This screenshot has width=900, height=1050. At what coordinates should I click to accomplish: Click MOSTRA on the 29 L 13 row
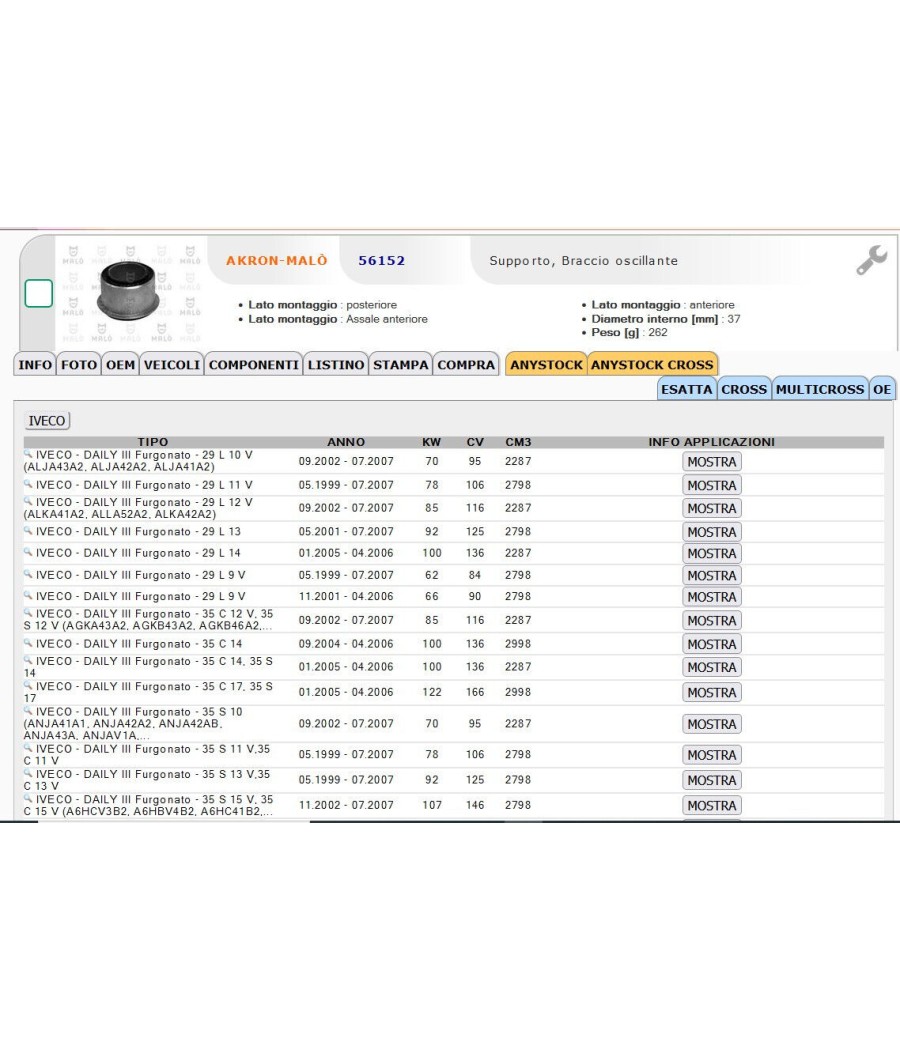click(712, 532)
